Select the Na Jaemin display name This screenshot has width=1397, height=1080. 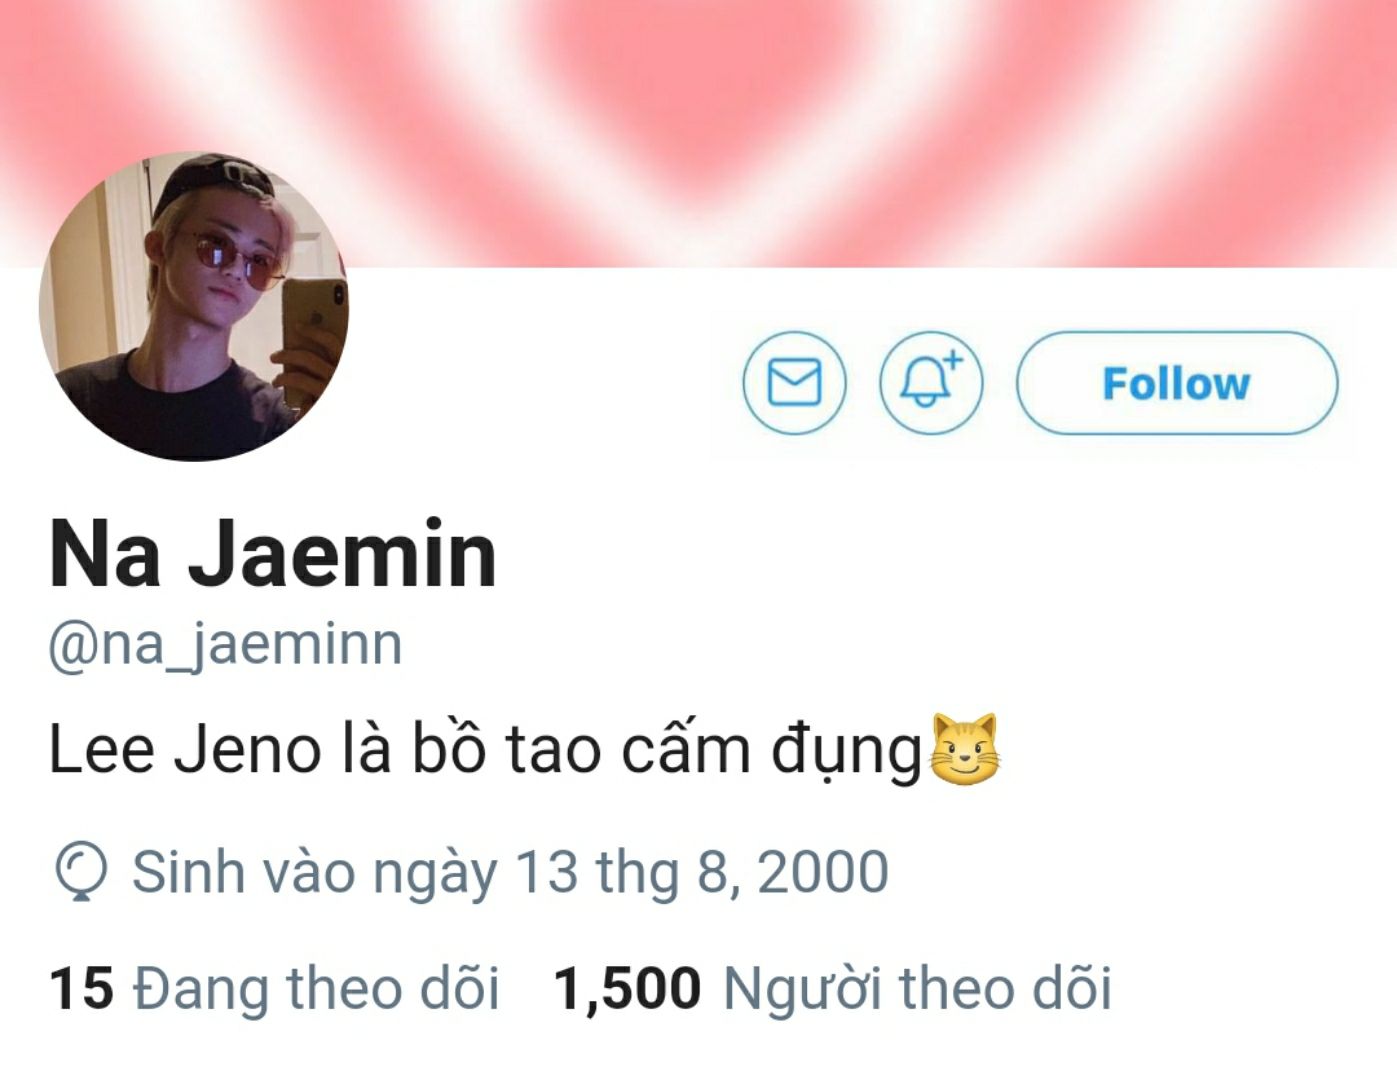click(x=273, y=555)
